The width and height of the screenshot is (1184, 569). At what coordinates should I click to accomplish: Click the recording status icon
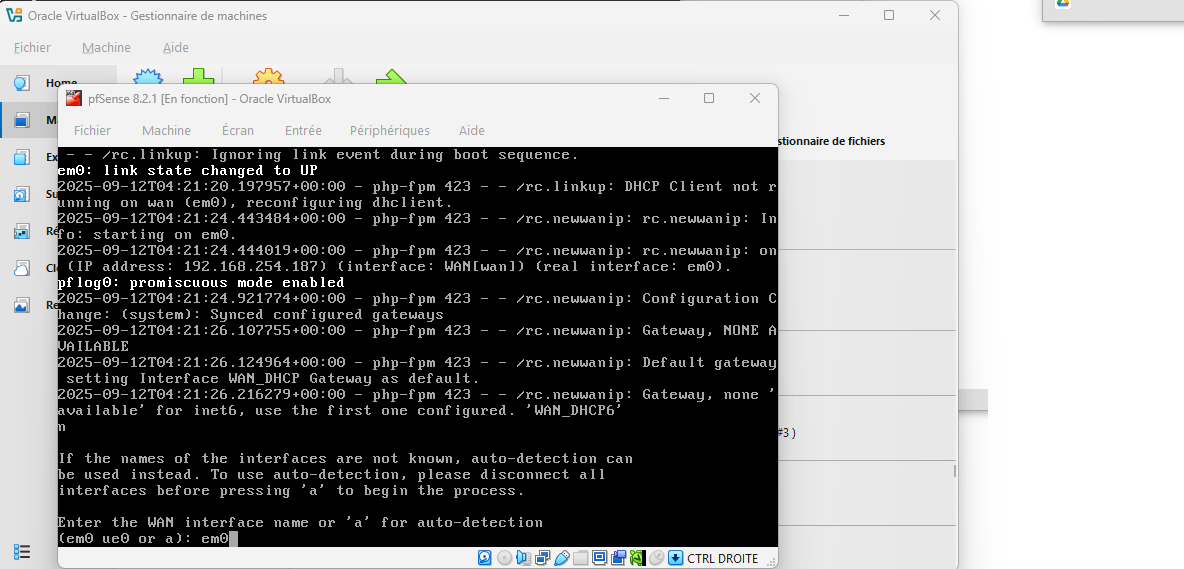click(x=619, y=558)
